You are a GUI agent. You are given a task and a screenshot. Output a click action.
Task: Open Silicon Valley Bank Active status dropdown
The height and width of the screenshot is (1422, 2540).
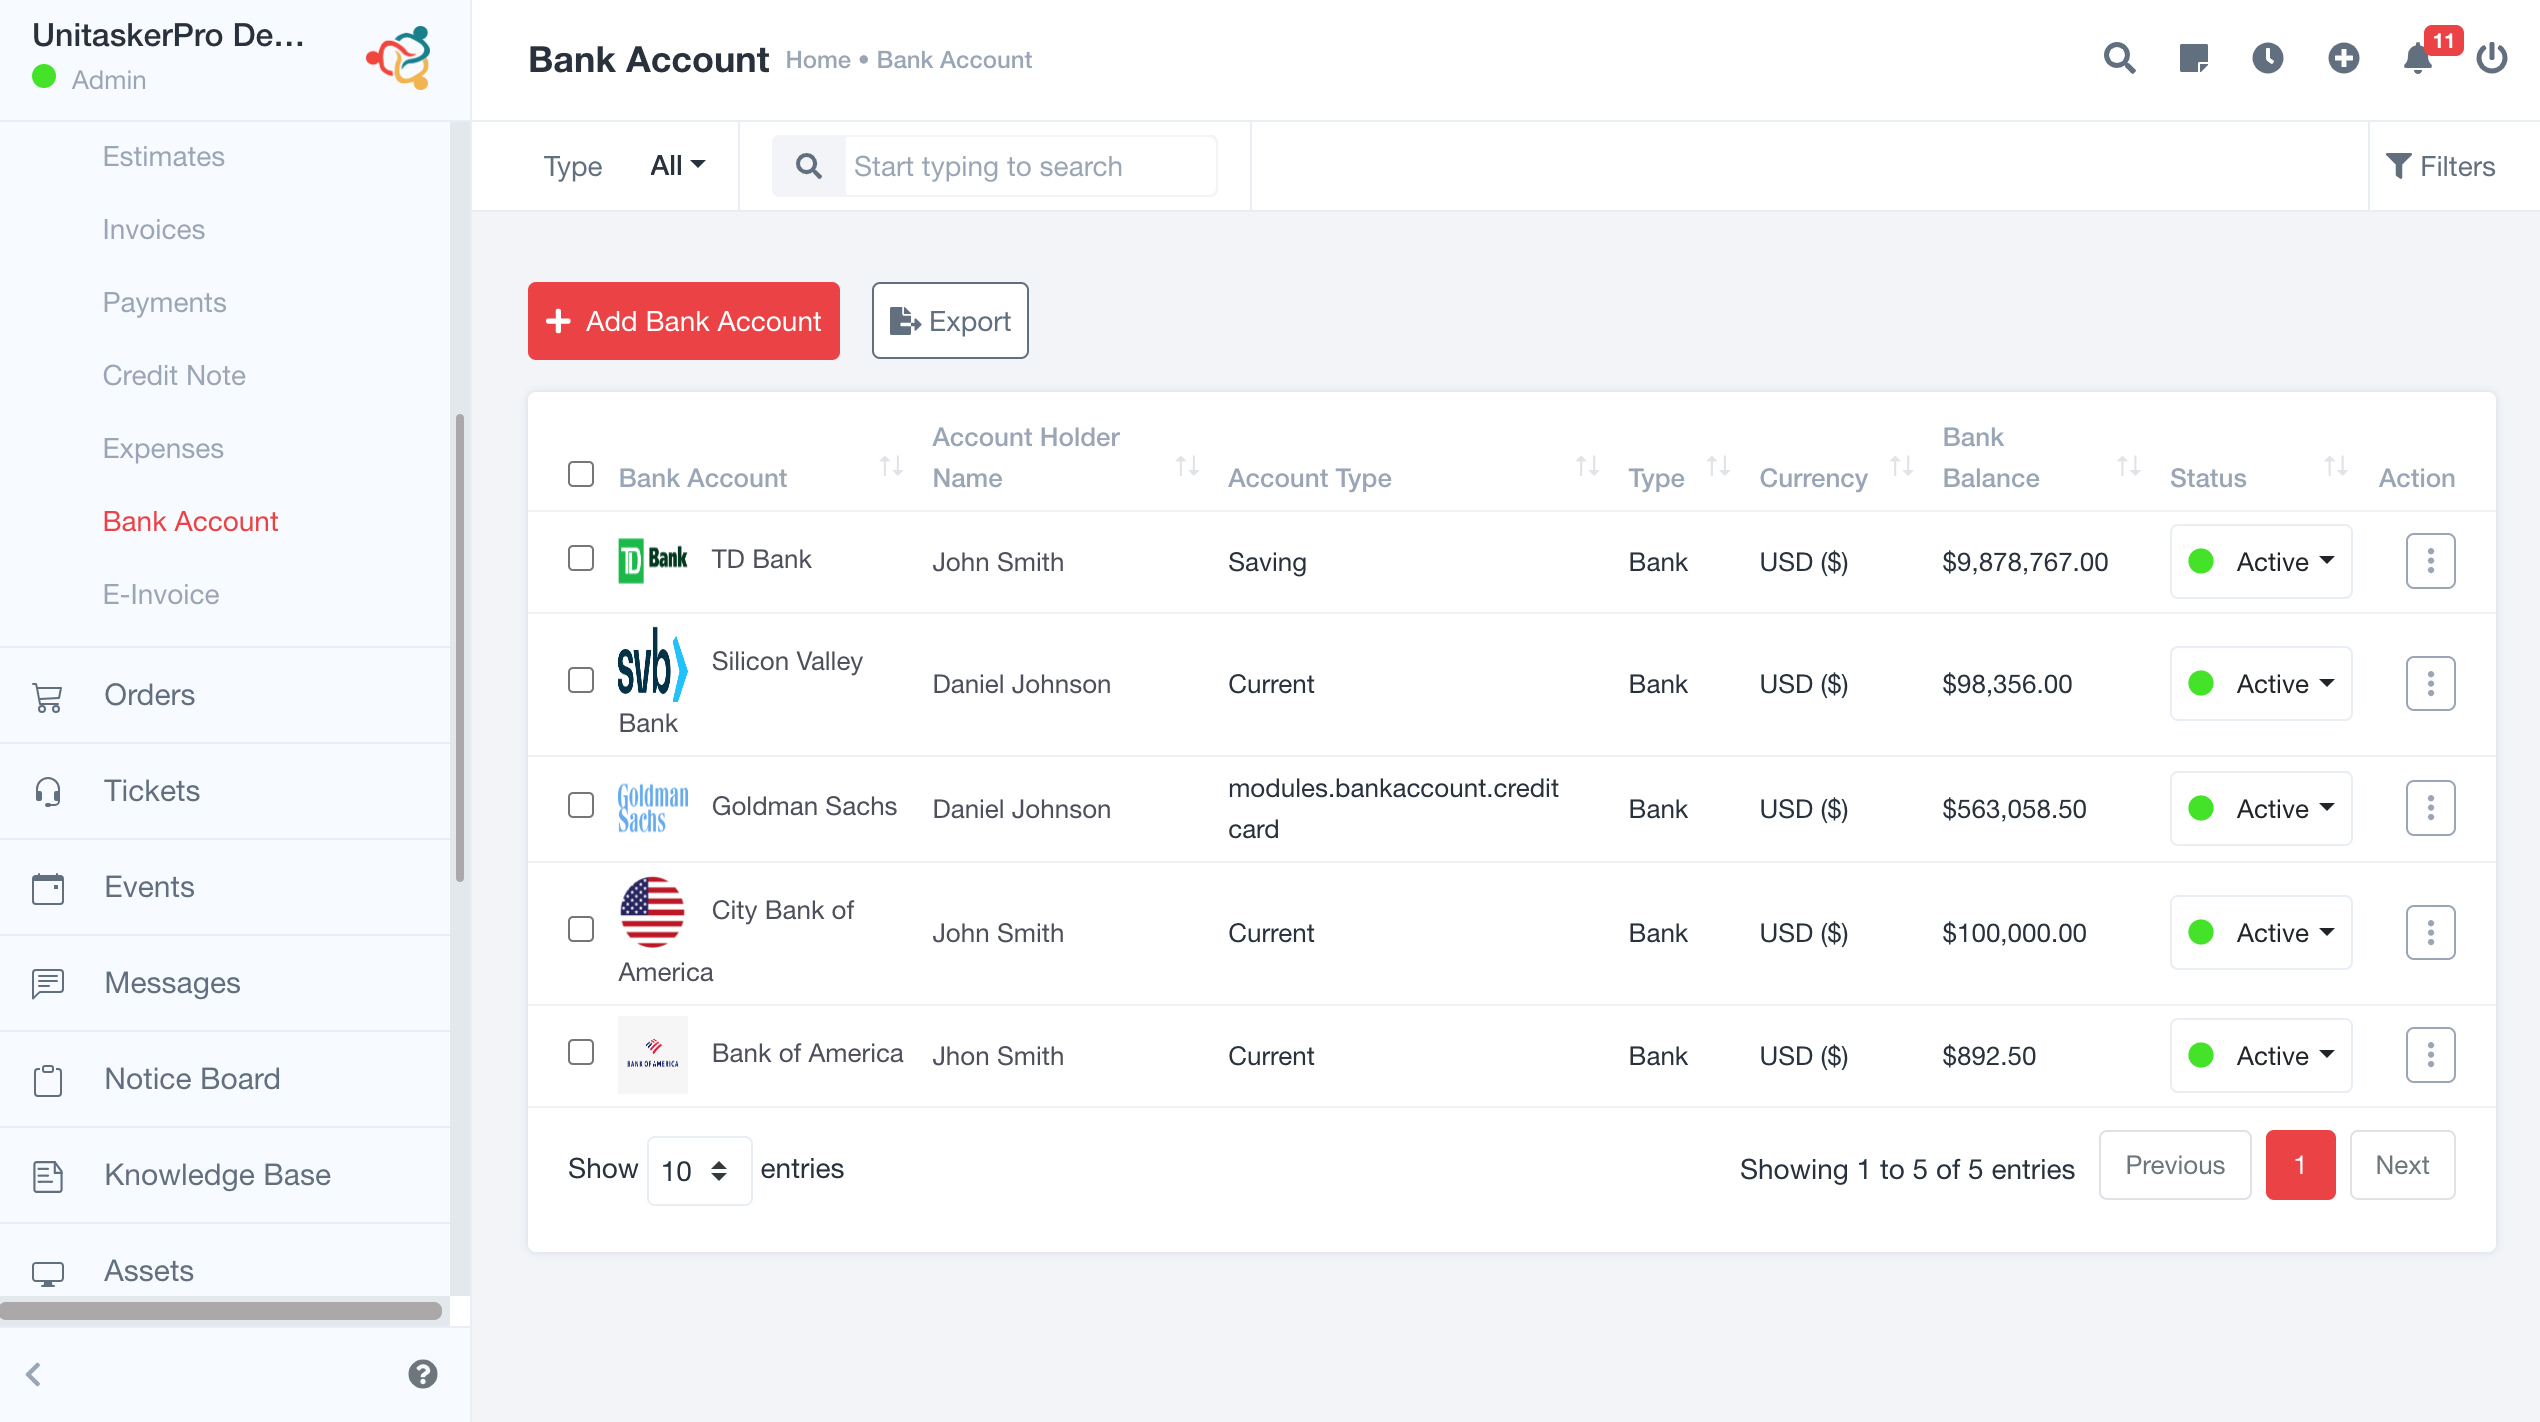(x=2260, y=684)
